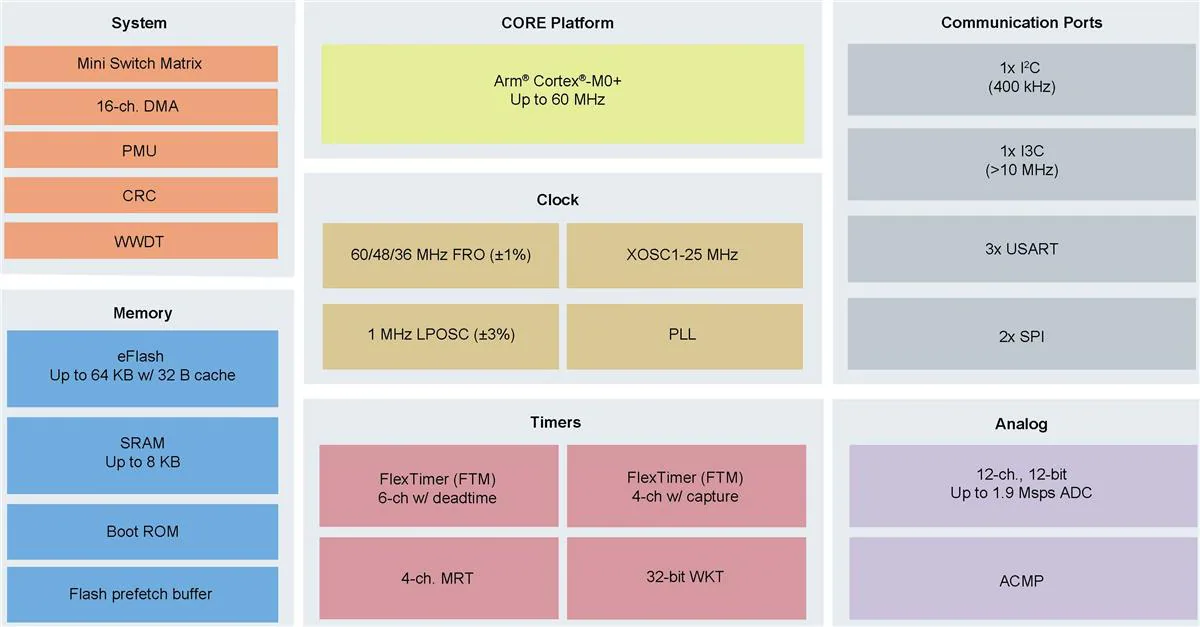The height and width of the screenshot is (627, 1200).
Task: Select the XOSC1-25 MHz clock block
Action: (x=685, y=255)
